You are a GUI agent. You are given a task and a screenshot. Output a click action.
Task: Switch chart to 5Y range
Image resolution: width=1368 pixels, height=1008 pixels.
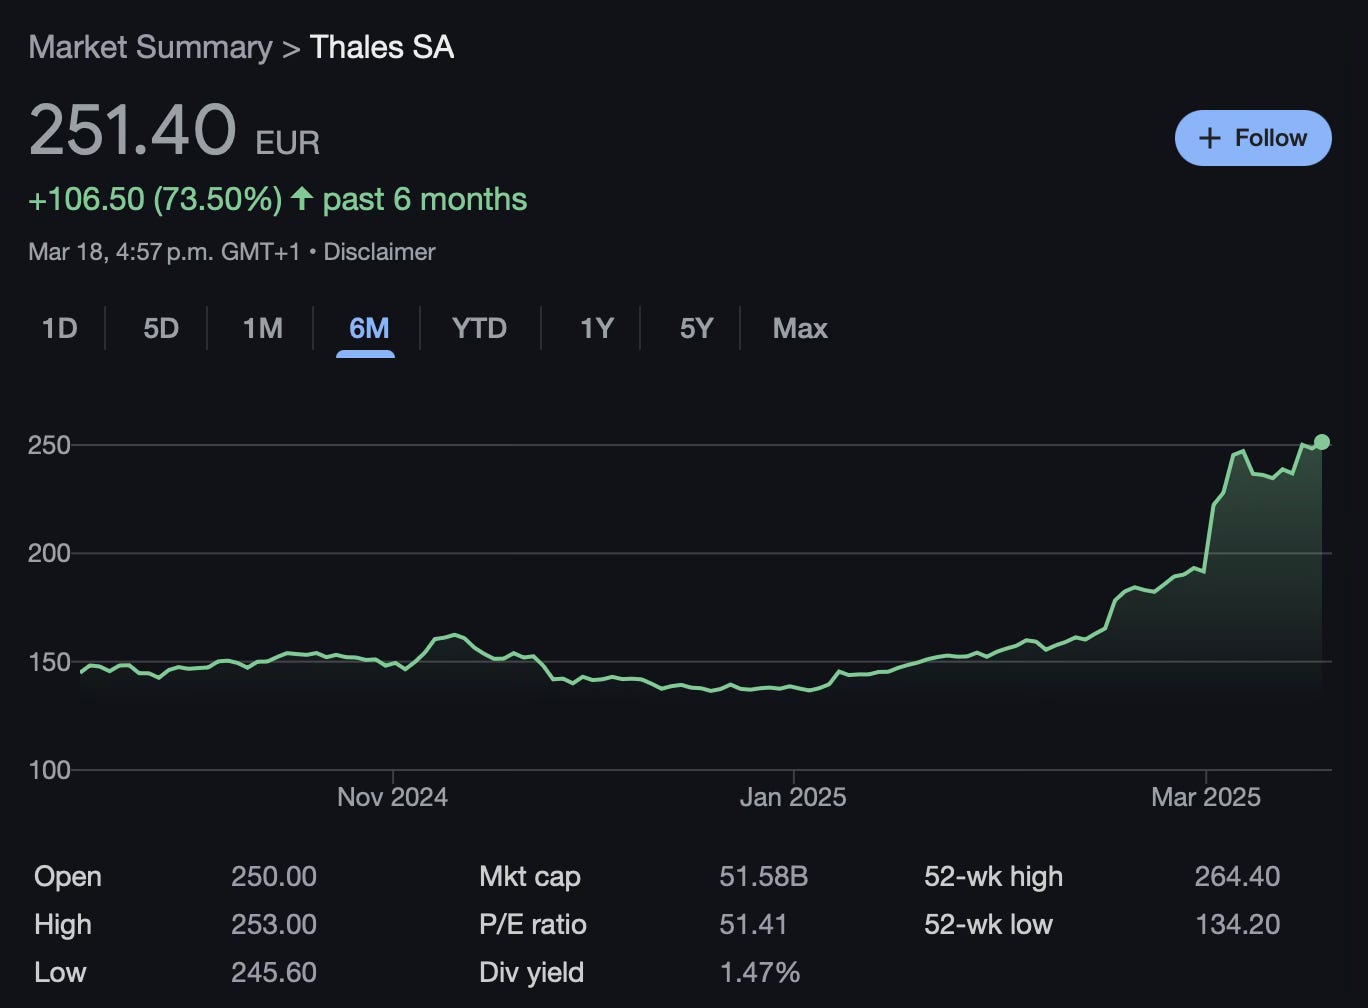click(x=696, y=328)
